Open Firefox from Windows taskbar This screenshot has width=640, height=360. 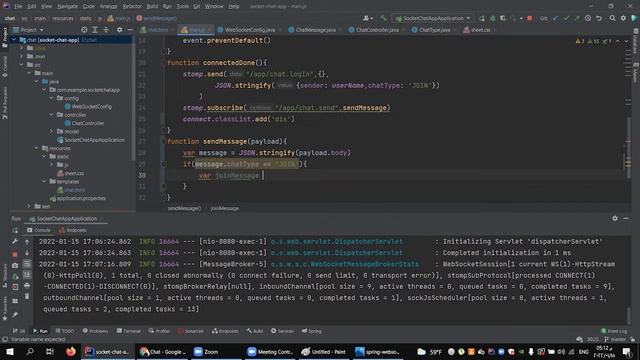71,351
